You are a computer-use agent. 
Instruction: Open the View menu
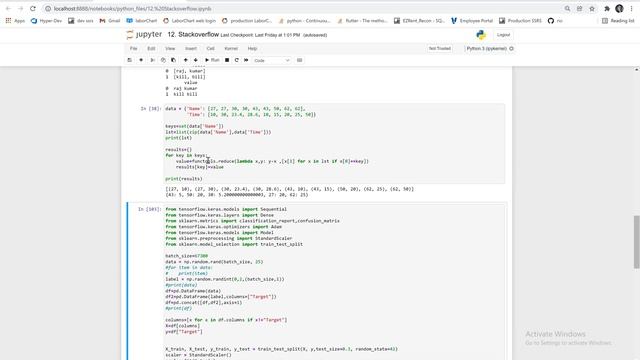point(170,48)
